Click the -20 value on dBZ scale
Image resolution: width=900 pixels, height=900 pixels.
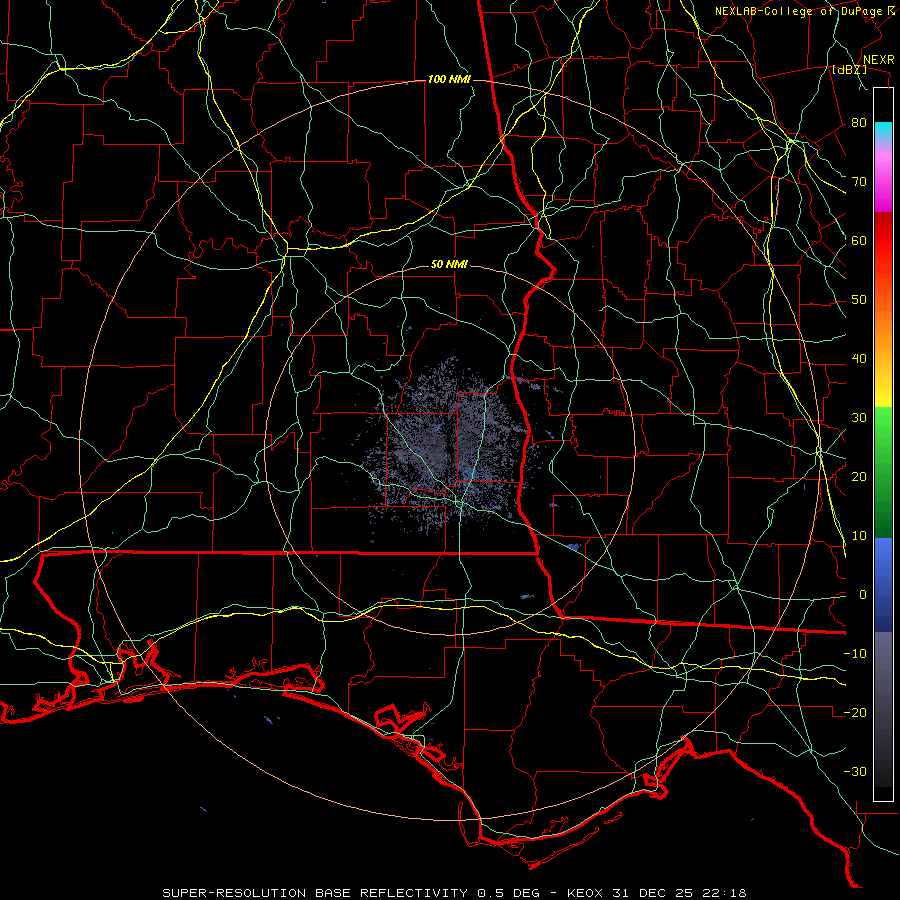(x=855, y=713)
